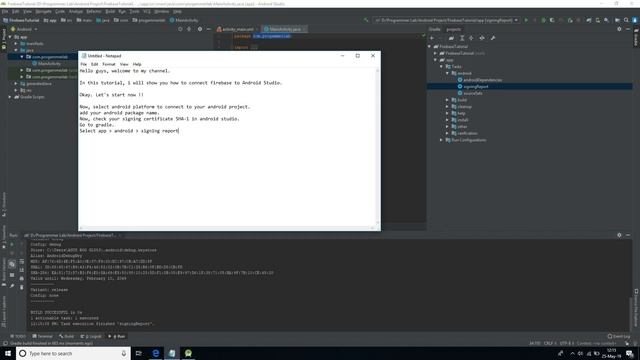Viewport: 640px width, 360px height.
Task: Click the wrench Gradle settings icon
Action: click(x=493, y=38)
